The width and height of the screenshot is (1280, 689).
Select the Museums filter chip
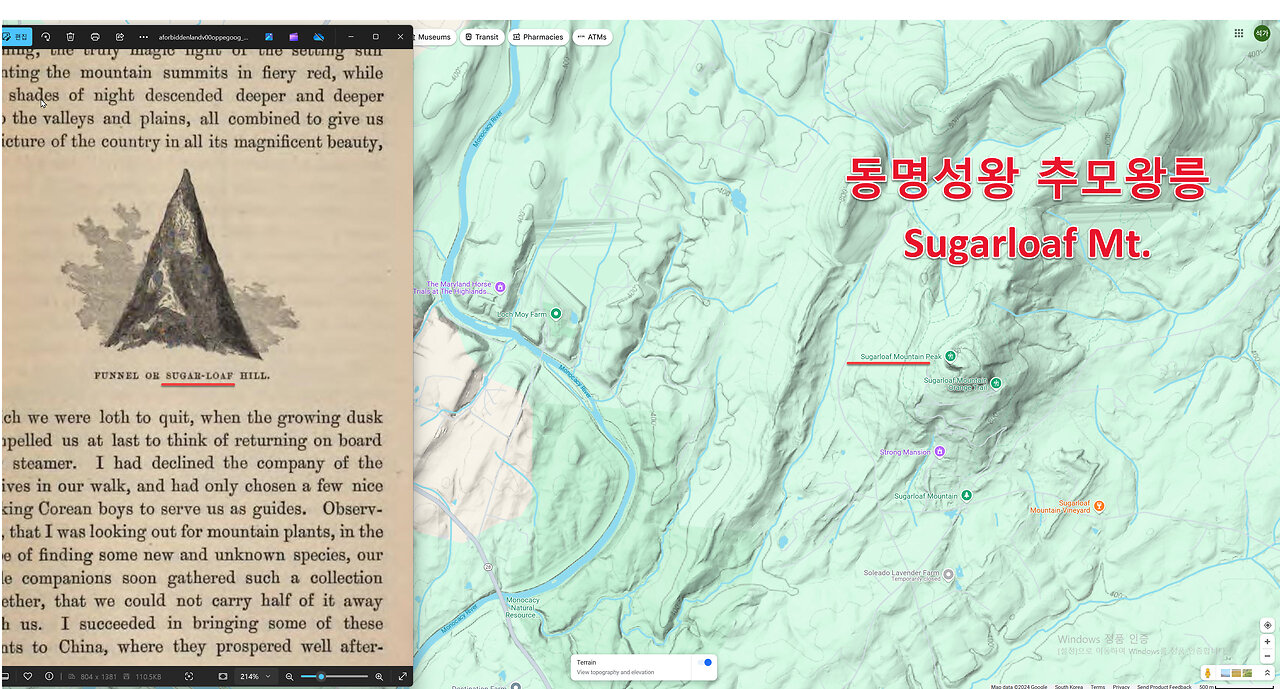point(434,37)
